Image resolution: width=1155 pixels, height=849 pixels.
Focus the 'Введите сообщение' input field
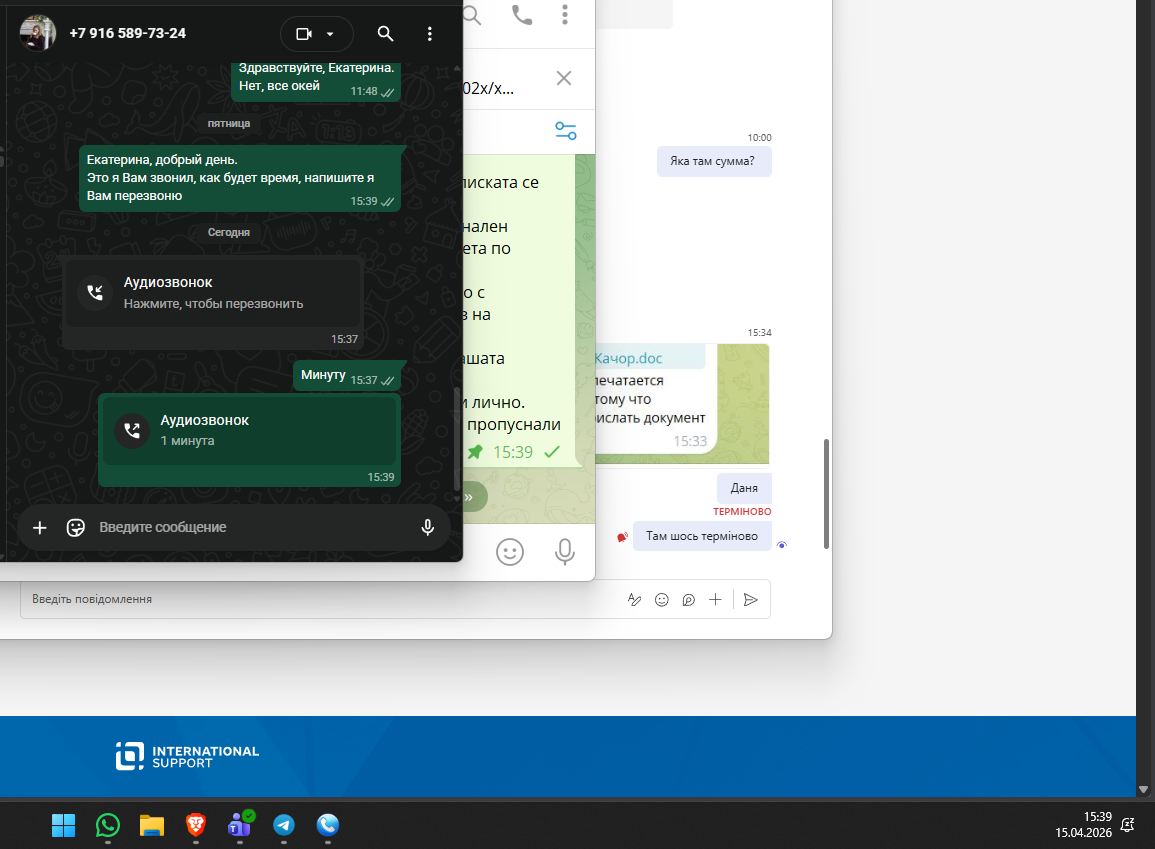click(250, 527)
